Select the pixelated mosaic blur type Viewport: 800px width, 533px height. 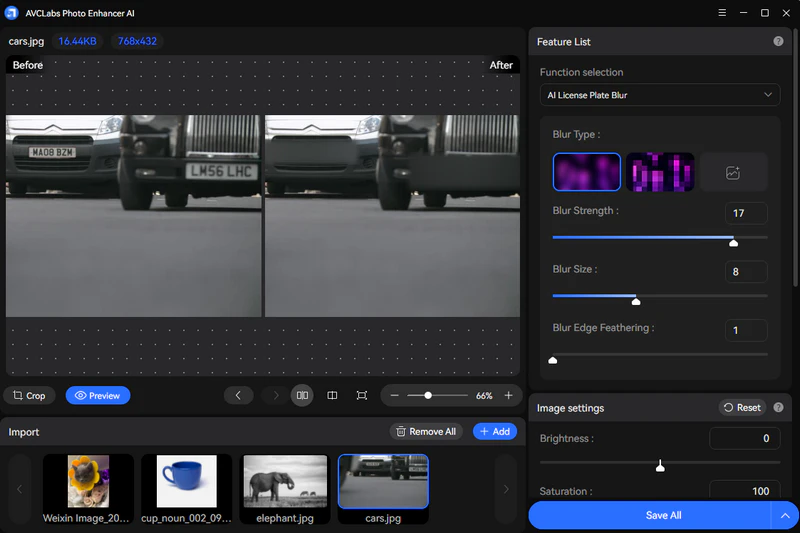pos(660,172)
